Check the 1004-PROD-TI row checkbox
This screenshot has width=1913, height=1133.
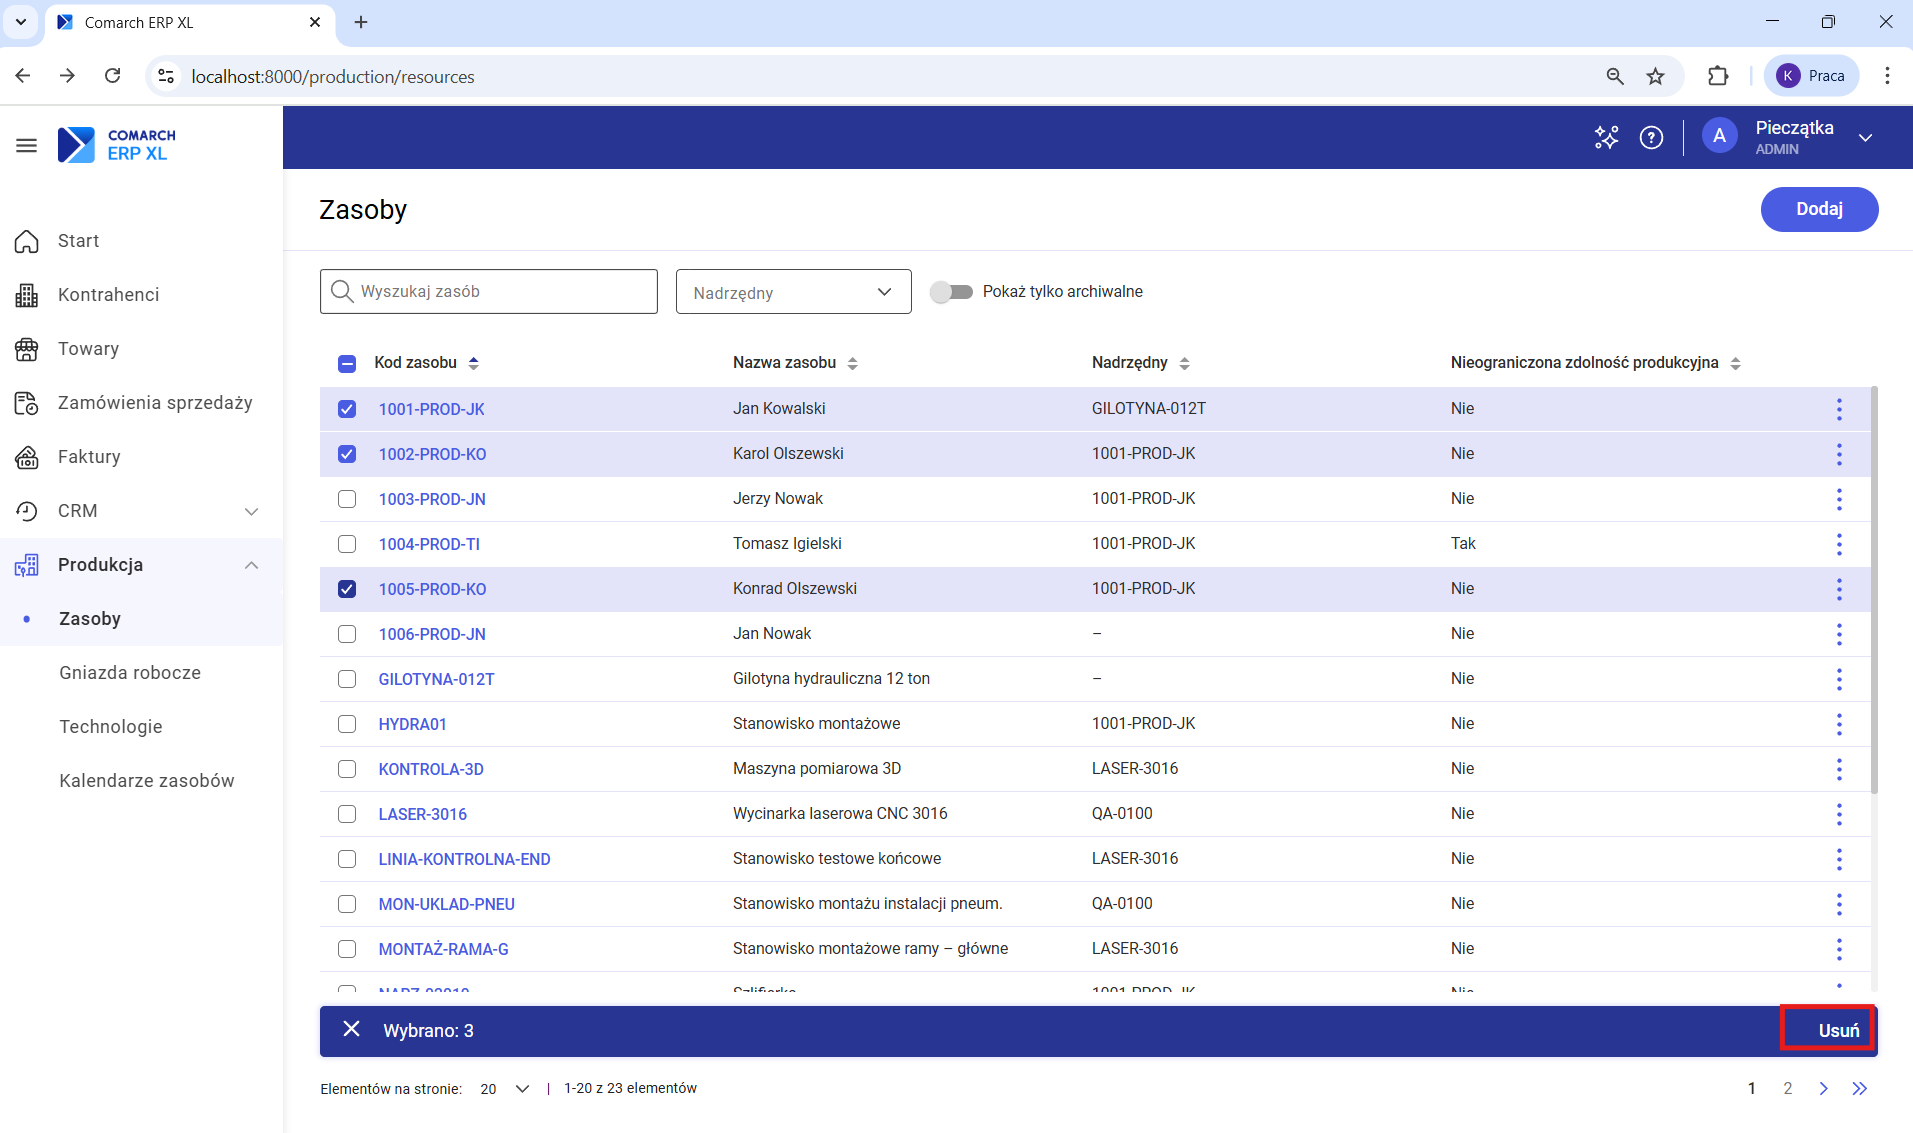347,544
